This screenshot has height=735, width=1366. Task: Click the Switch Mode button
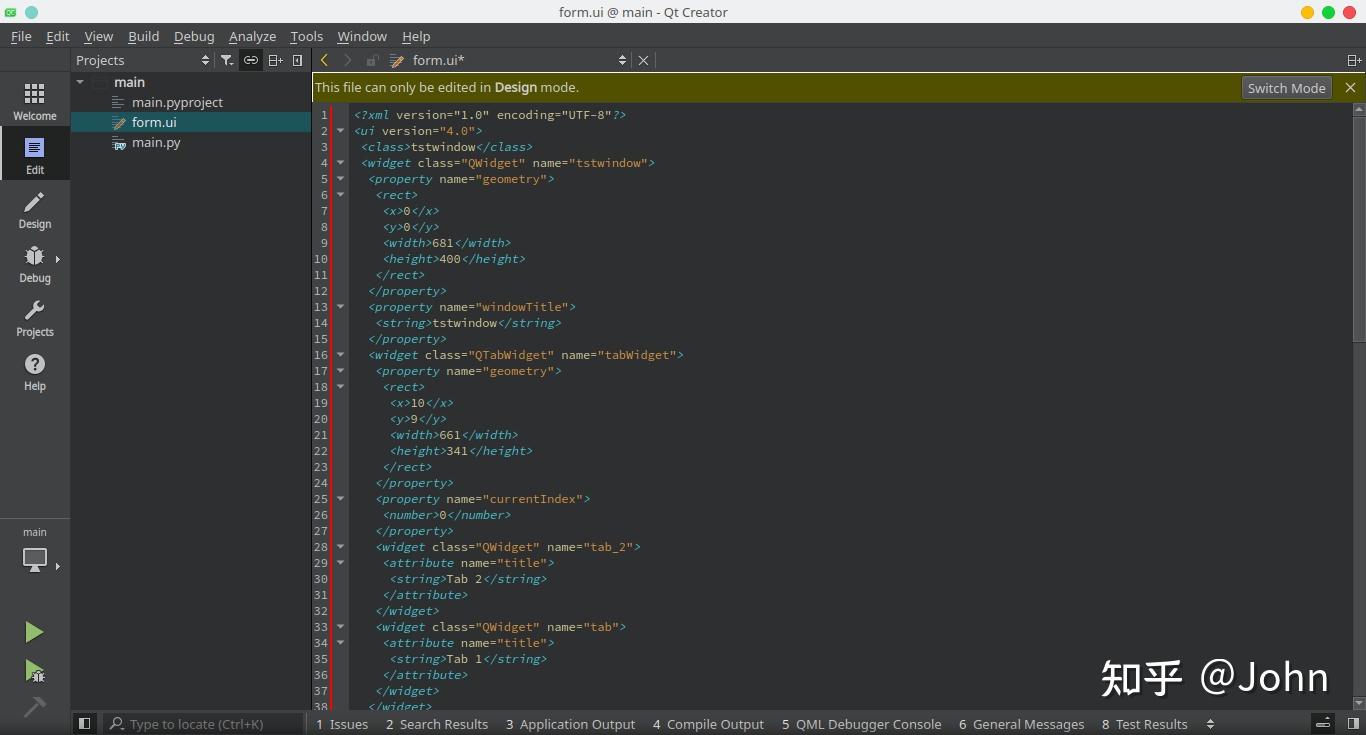[1286, 88]
